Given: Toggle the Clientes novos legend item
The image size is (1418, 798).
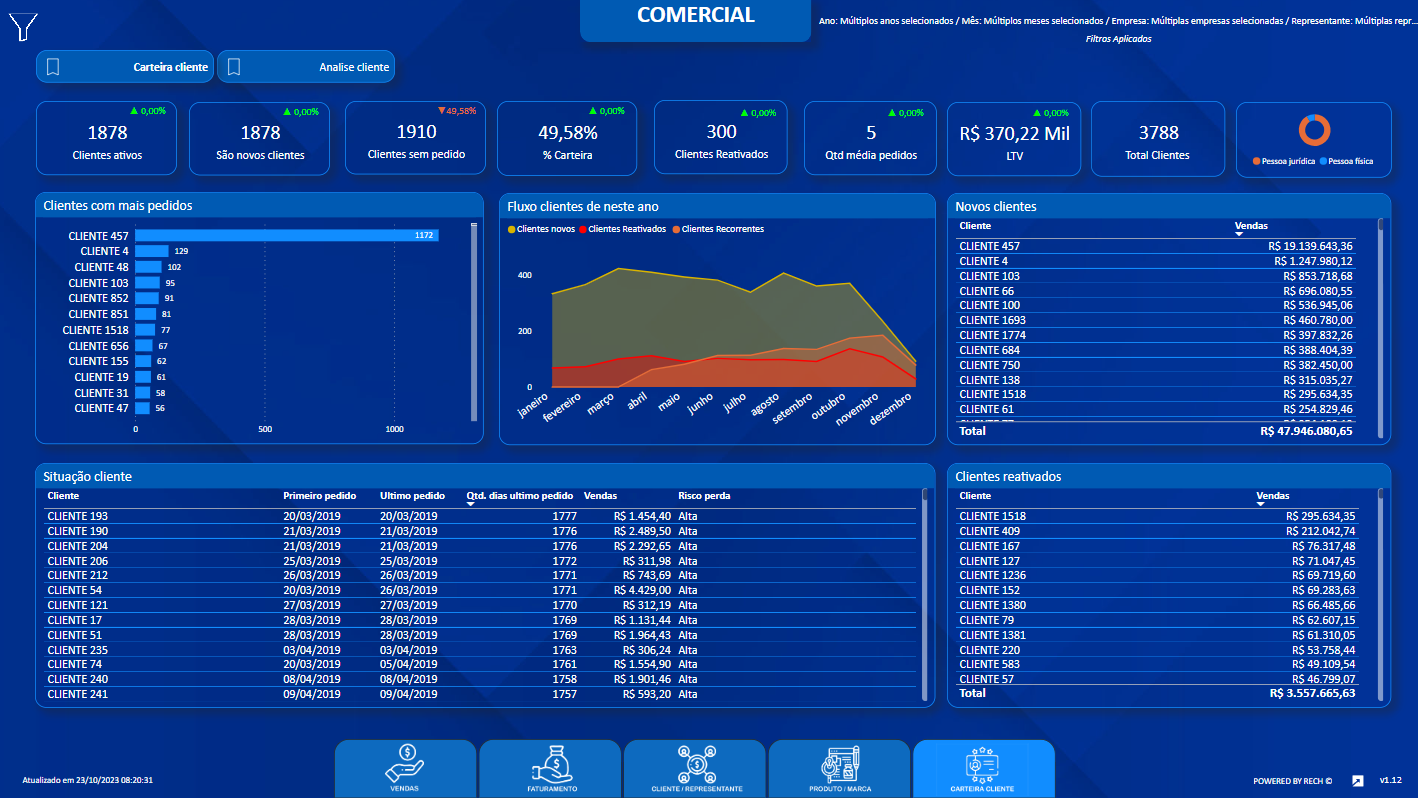Looking at the screenshot, I should coord(540,229).
